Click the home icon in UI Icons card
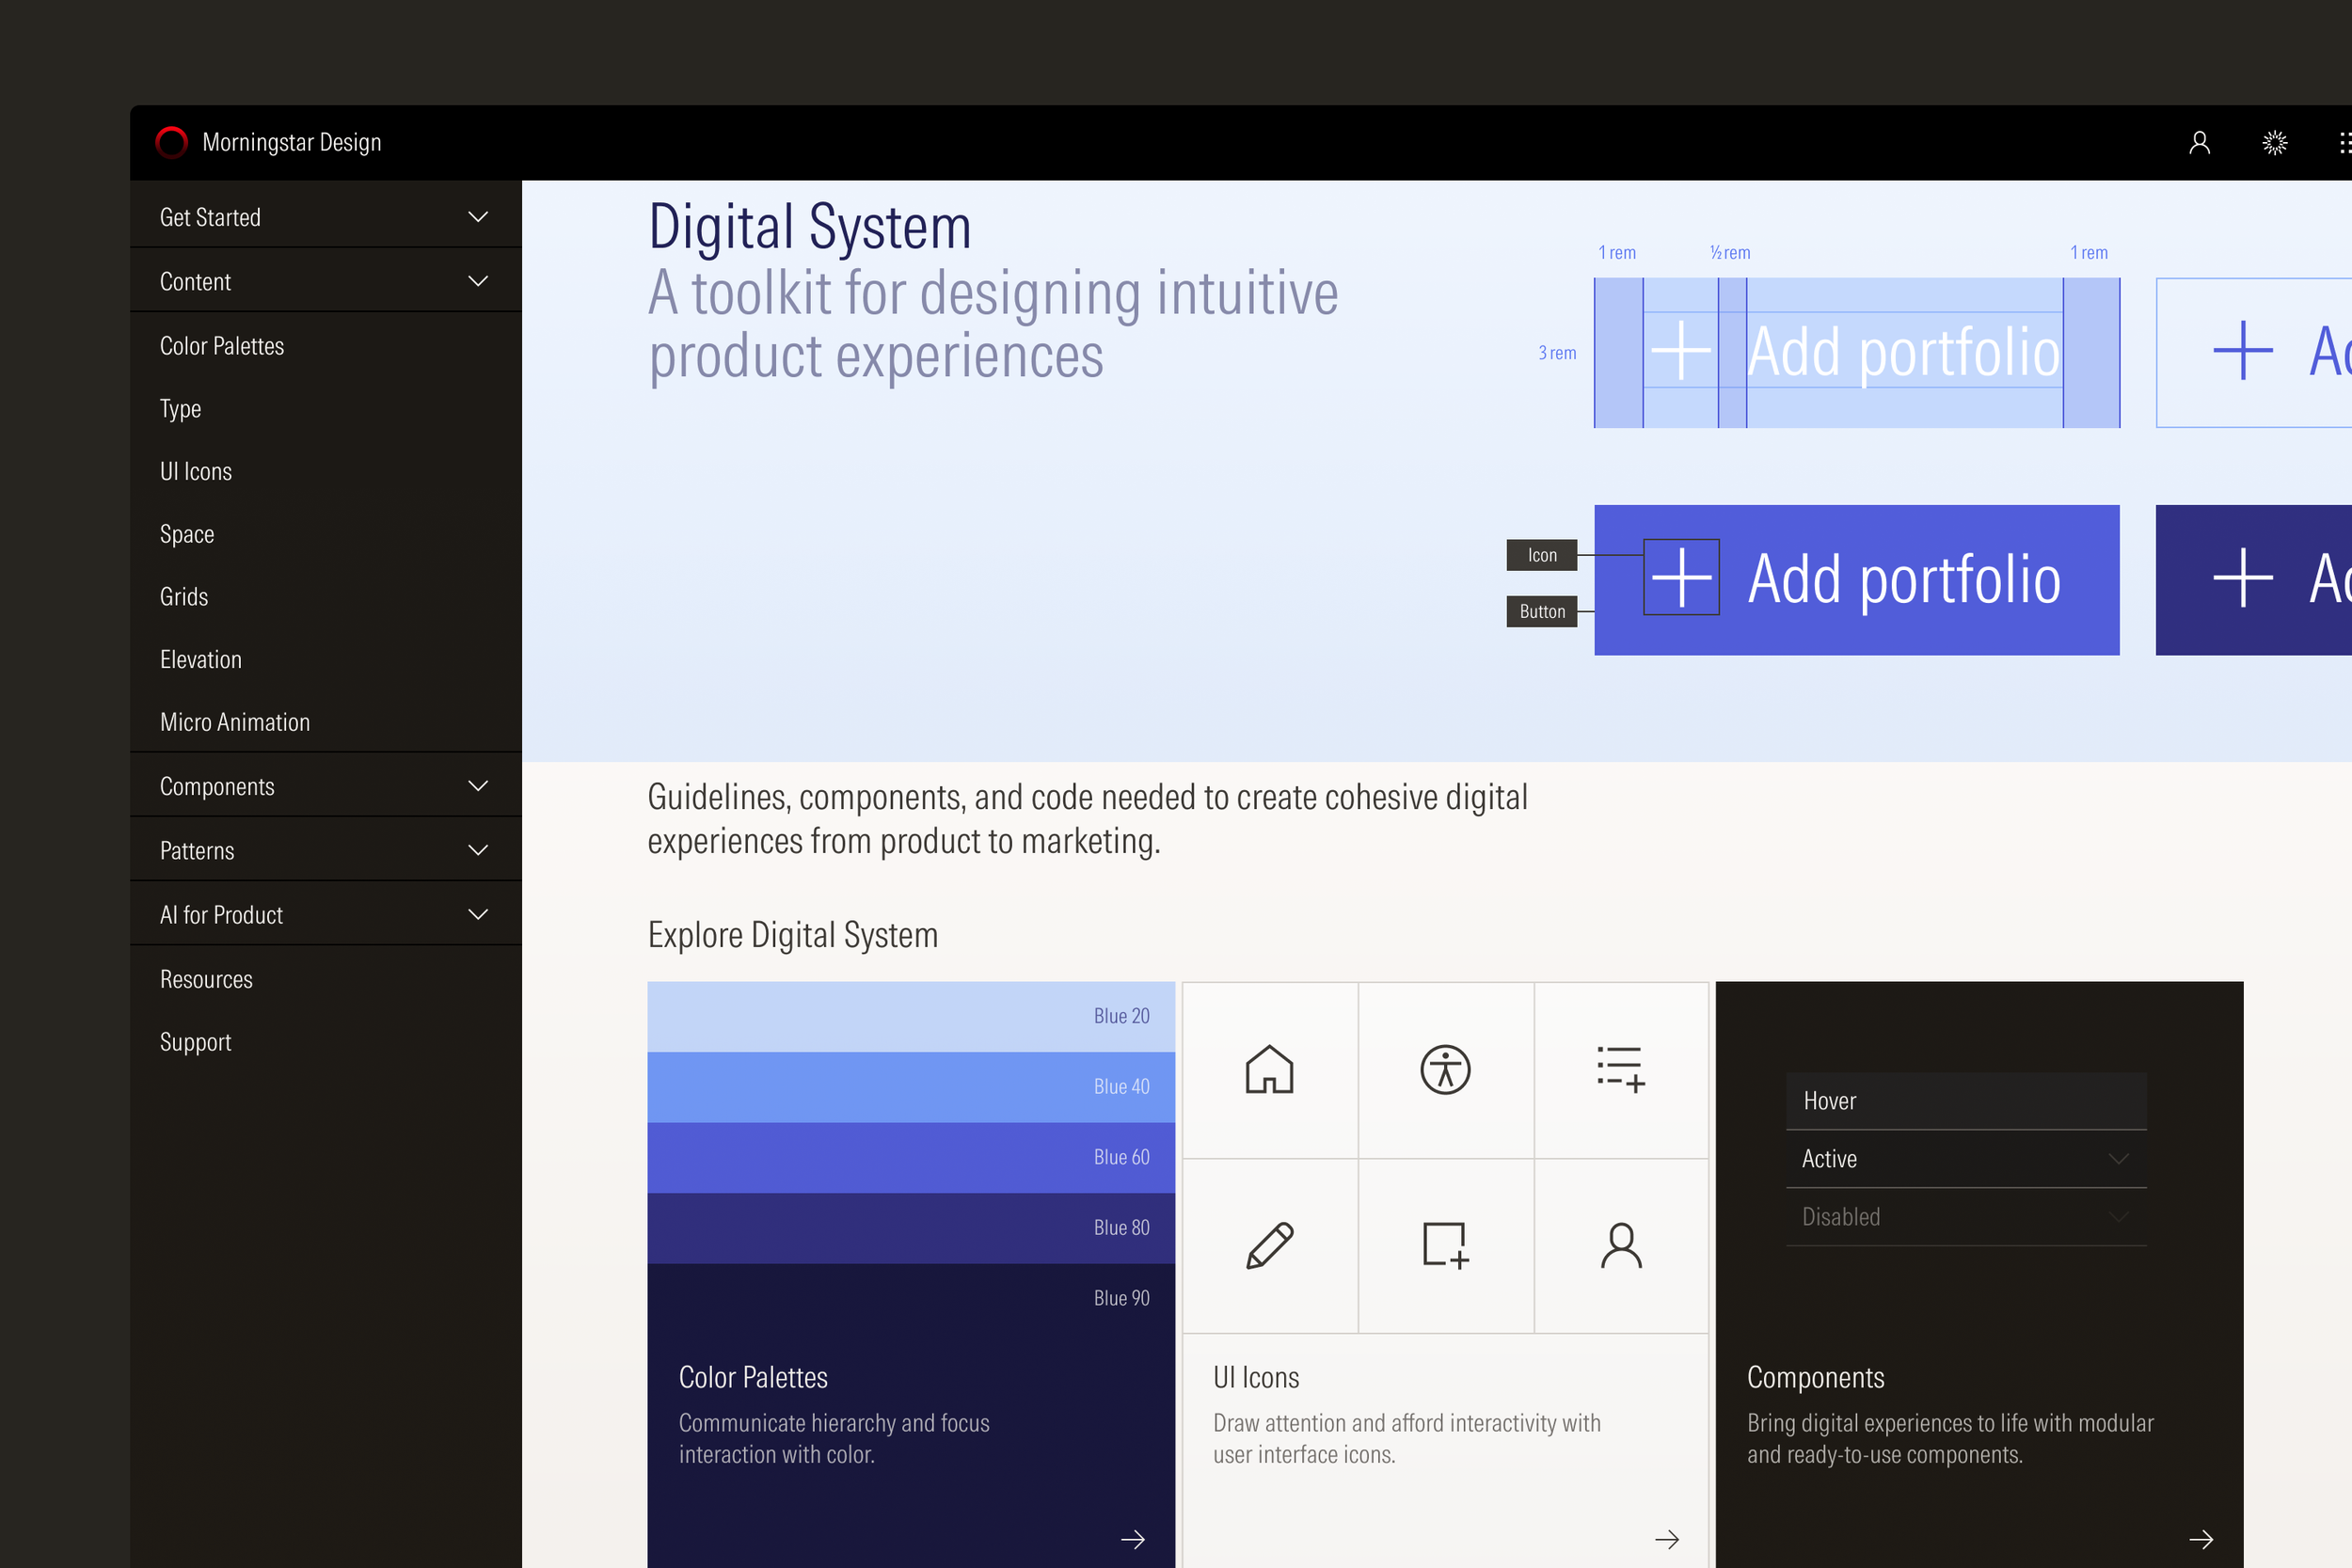This screenshot has height=1568, width=2352. (1269, 1069)
